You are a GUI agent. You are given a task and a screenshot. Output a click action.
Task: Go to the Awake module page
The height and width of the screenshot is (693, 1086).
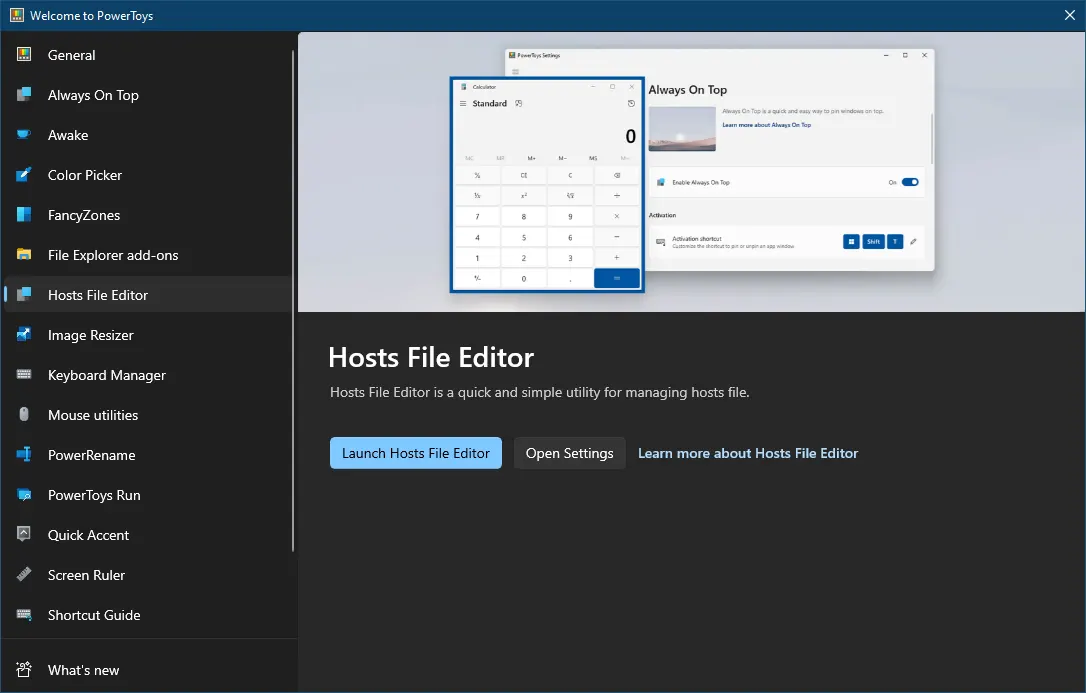coord(148,135)
